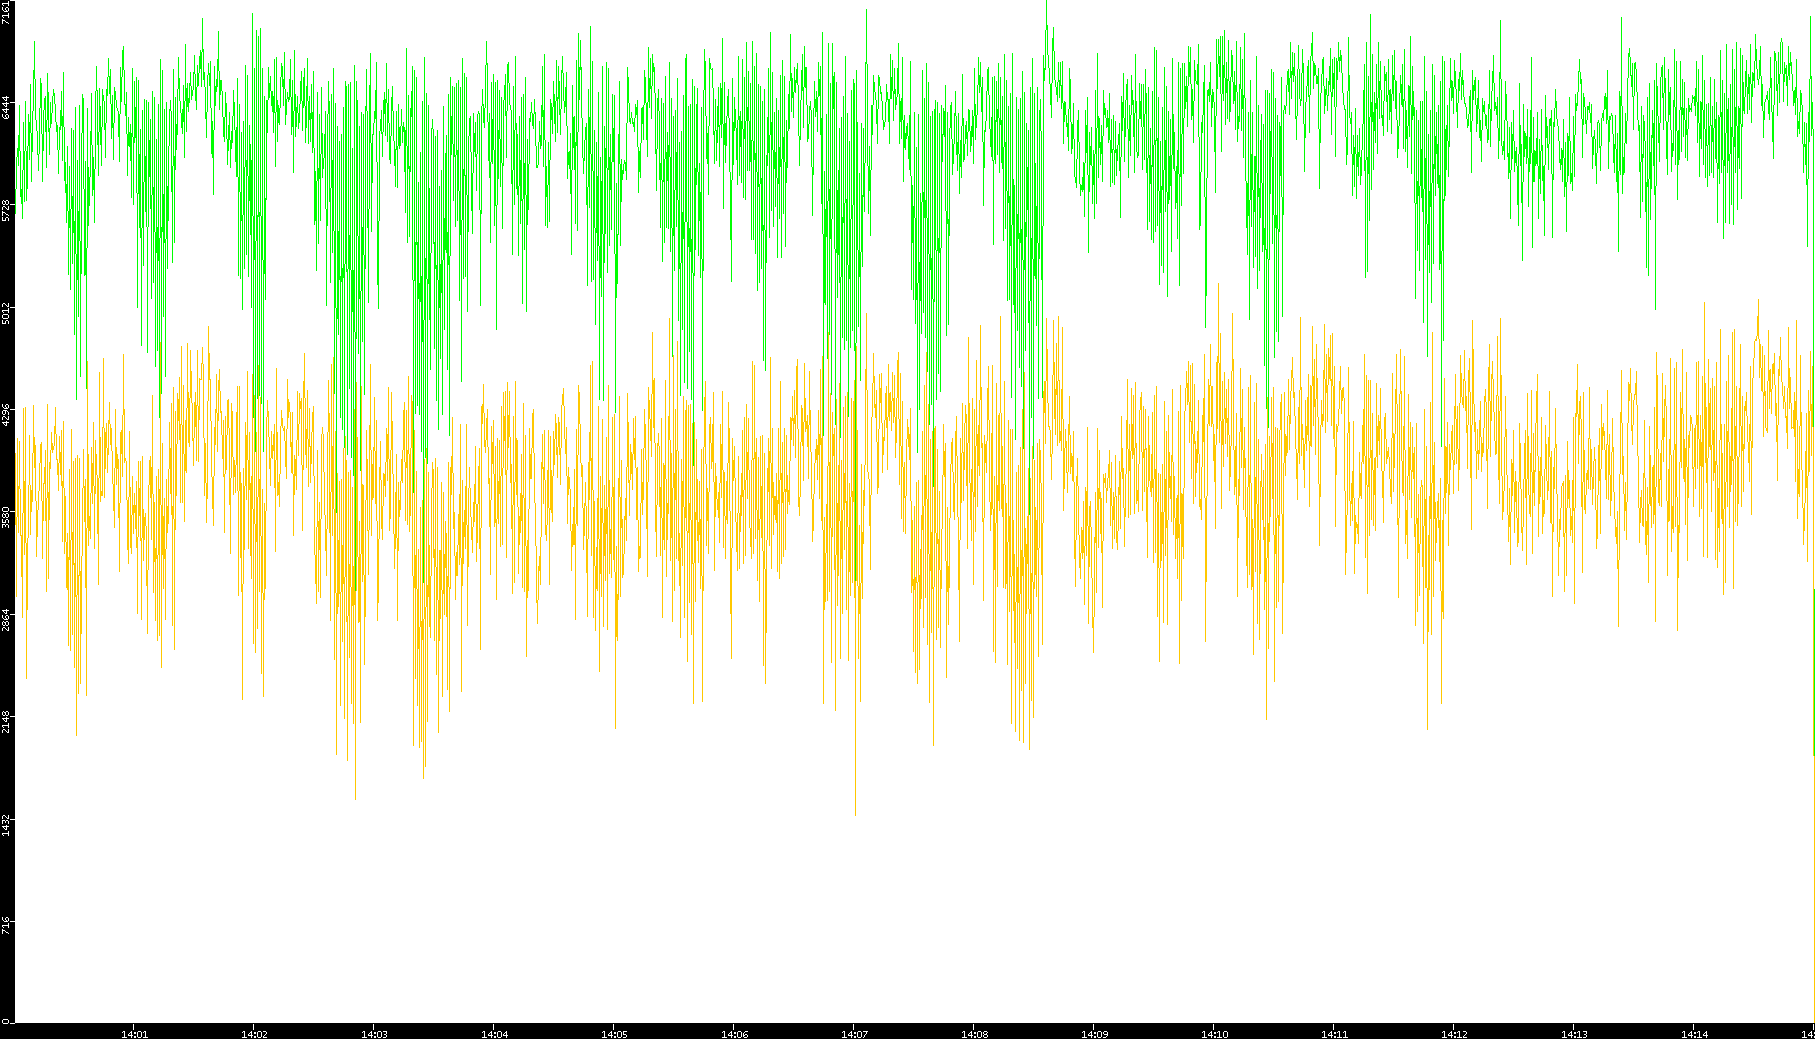The image size is (1815, 1039).
Task: Click the 14:03 time axis label
Action: click(x=374, y=1033)
